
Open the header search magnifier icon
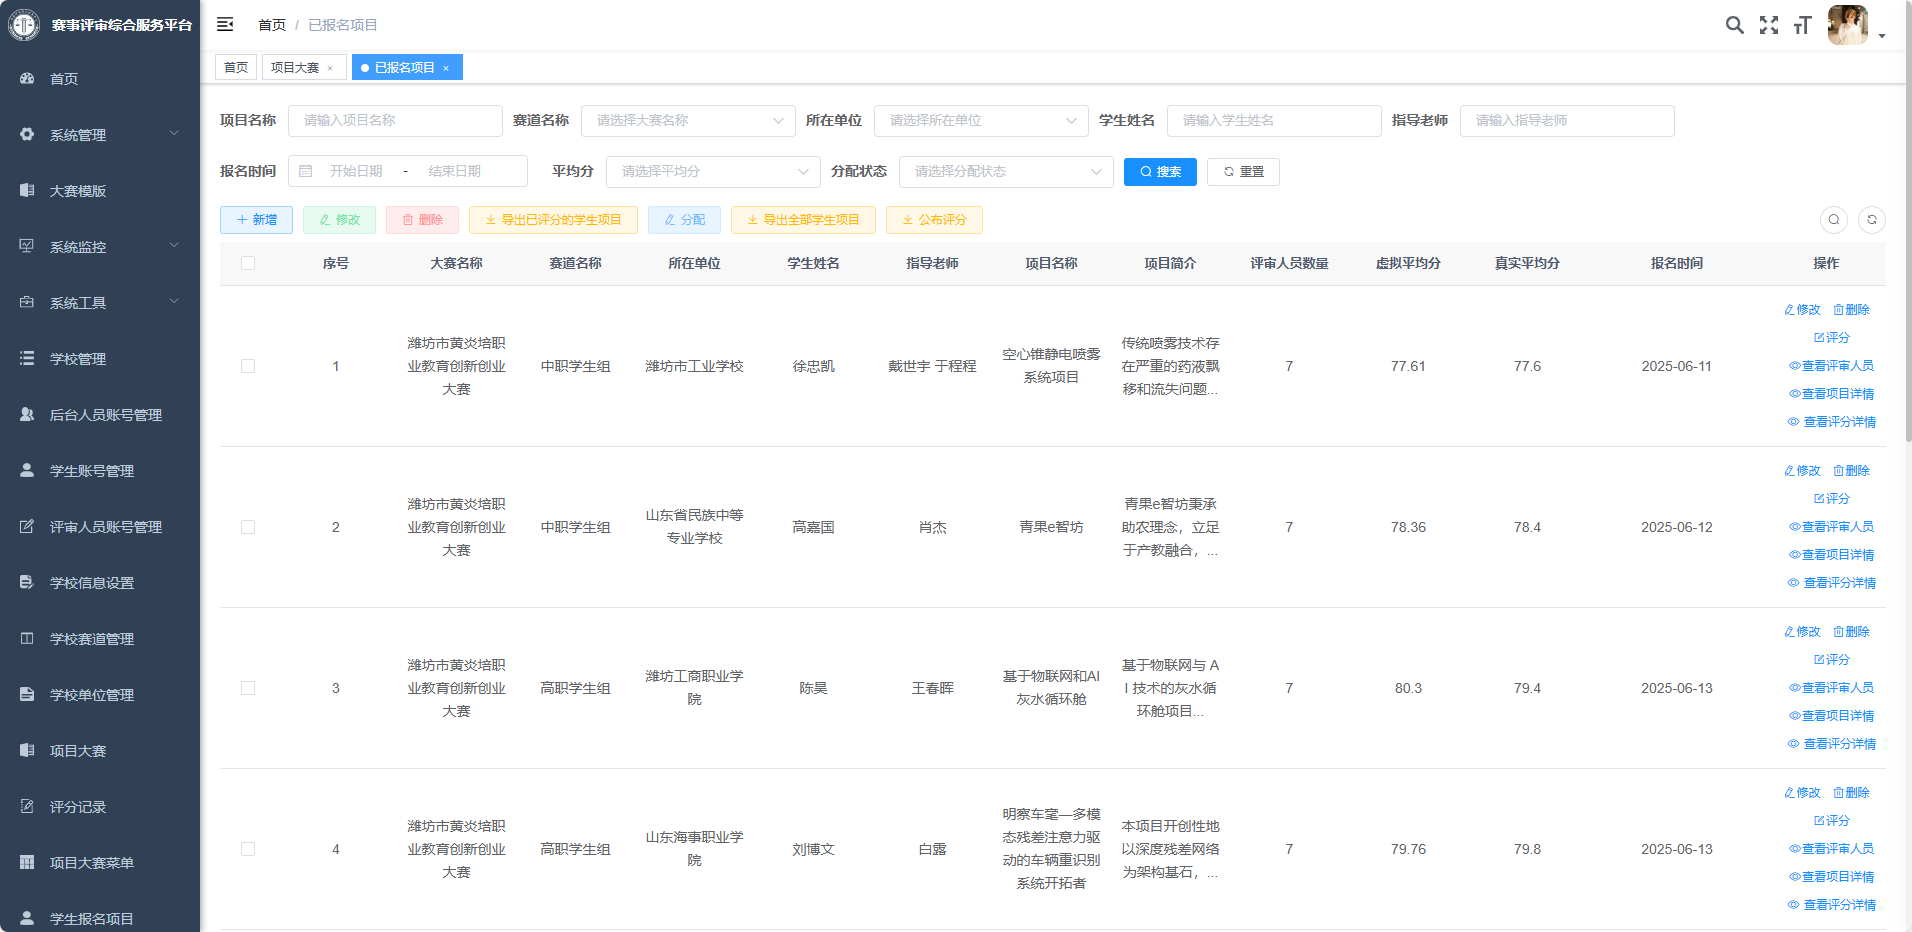[1734, 25]
